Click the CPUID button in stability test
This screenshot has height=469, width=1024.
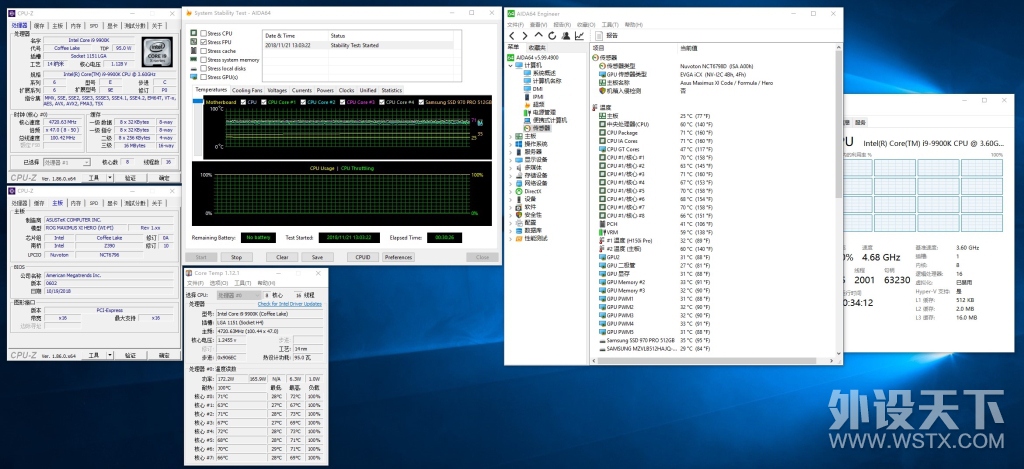point(363,257)
